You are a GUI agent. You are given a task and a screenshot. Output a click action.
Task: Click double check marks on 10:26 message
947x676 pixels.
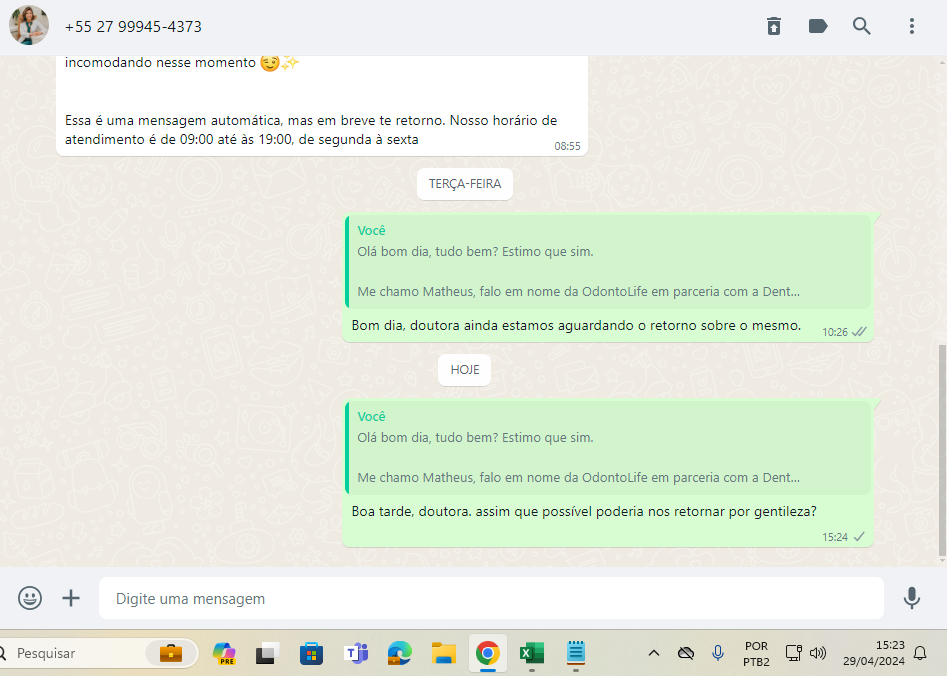[859, 332]
